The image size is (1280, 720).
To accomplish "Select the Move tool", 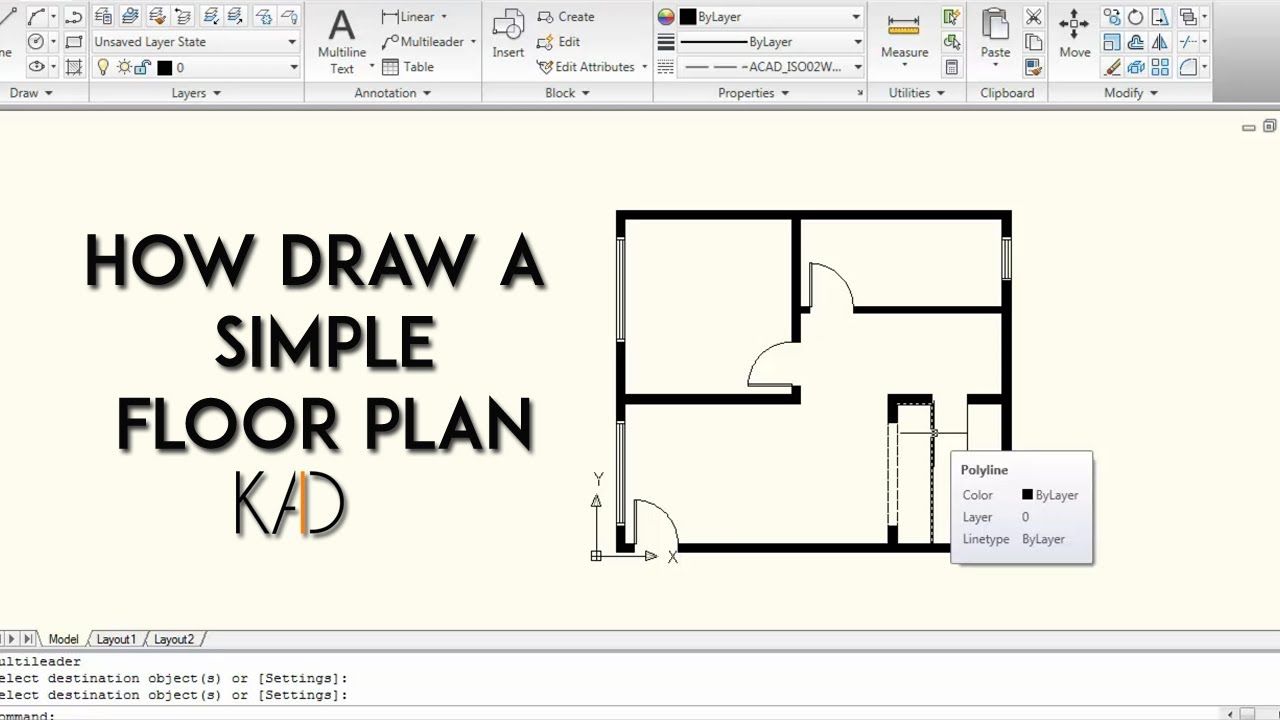I will pos(1075,35).
